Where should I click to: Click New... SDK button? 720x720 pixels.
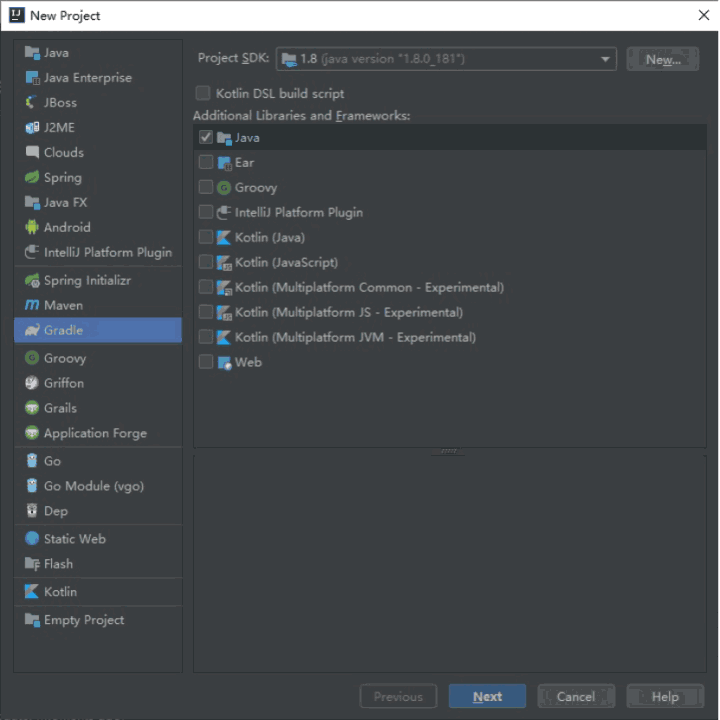(x=663, y=59)
